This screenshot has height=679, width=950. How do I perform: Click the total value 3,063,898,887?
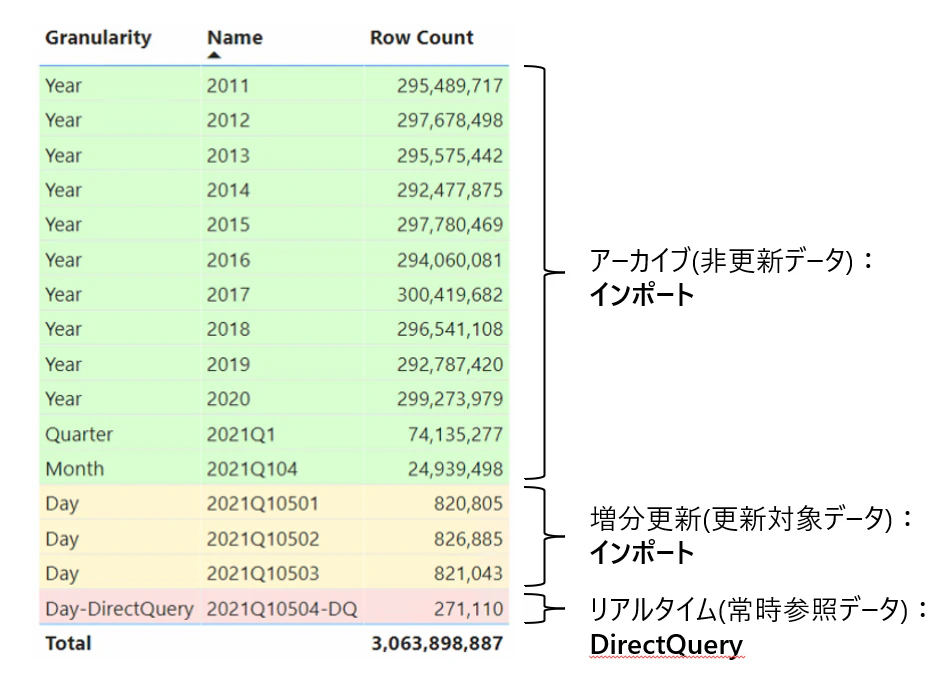pyautogui.click(x=437, y=643)
